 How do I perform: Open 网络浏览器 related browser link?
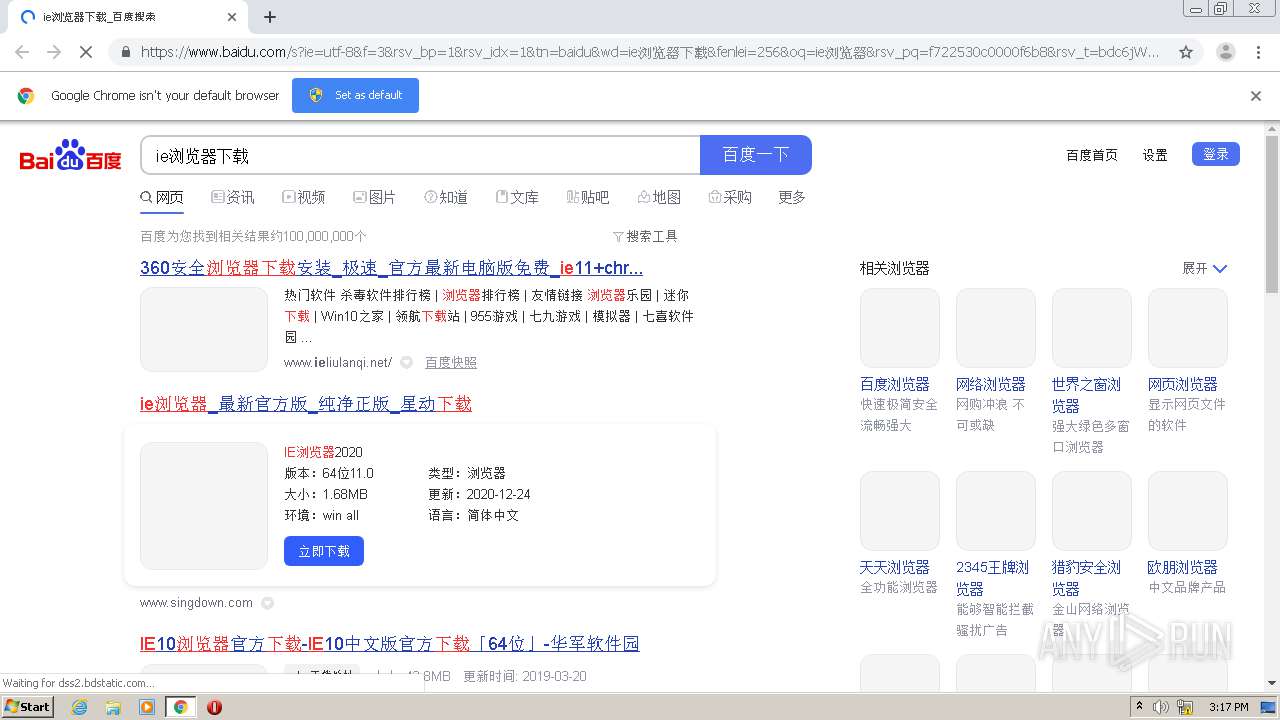pyautogui.click(x=991, y=384)
